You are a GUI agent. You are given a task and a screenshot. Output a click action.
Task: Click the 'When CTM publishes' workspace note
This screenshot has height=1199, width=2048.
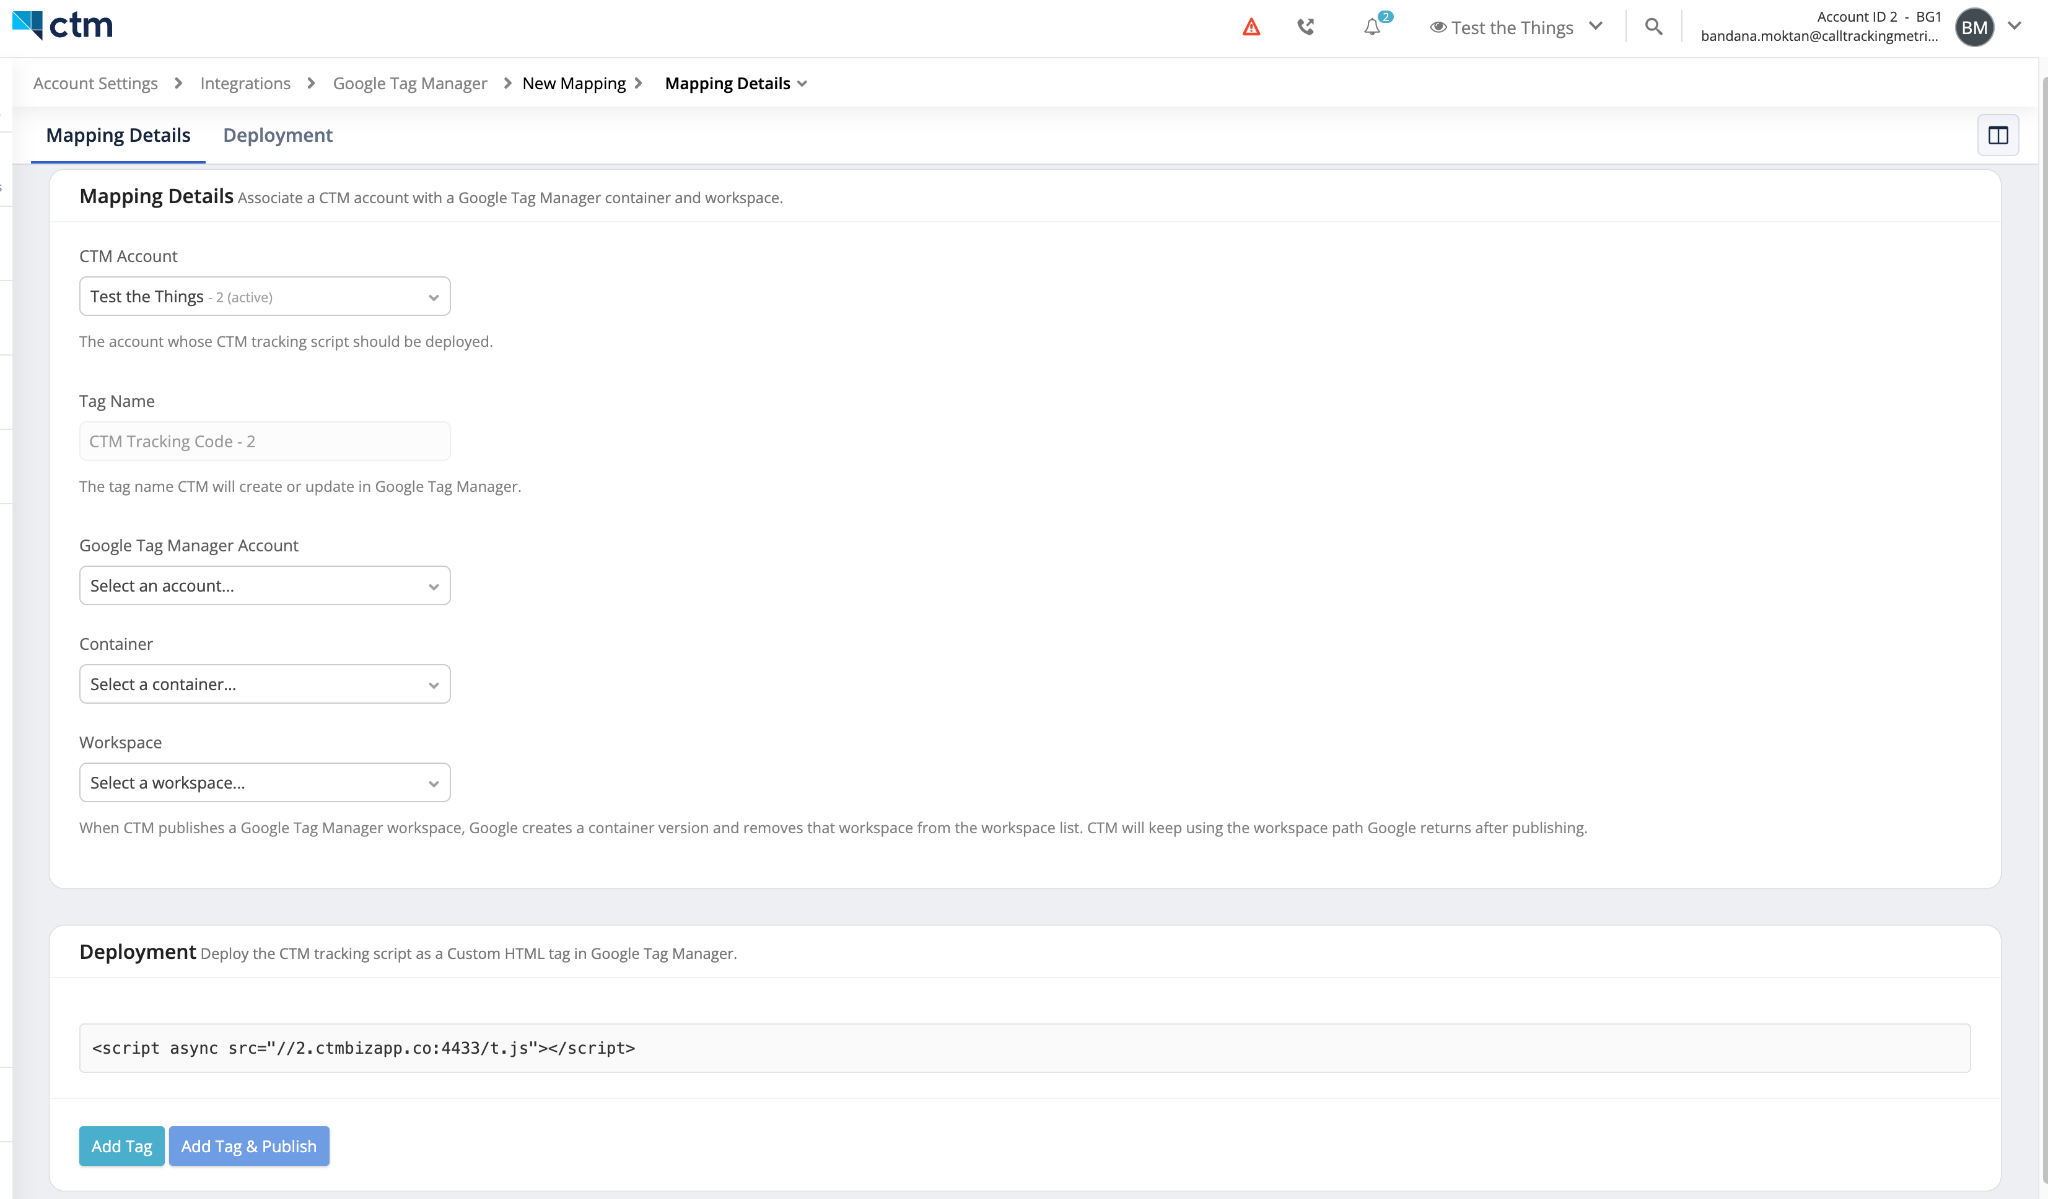pos(833,827)
